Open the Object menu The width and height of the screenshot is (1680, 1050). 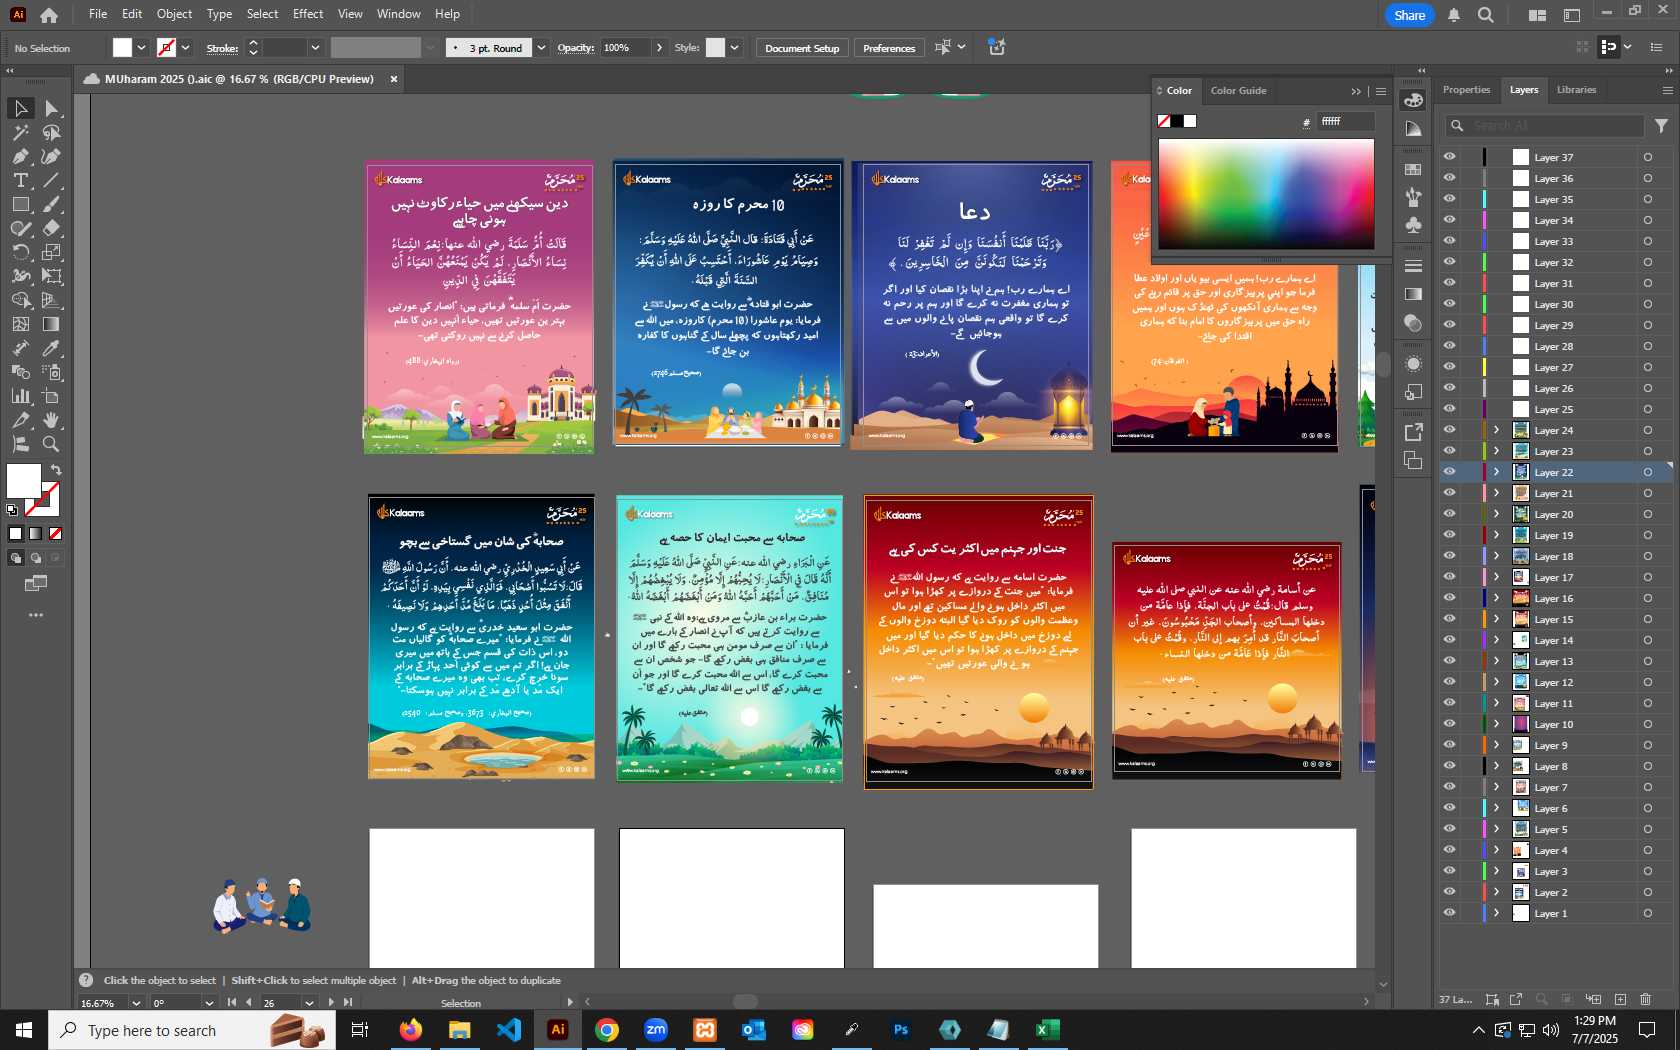174,14
